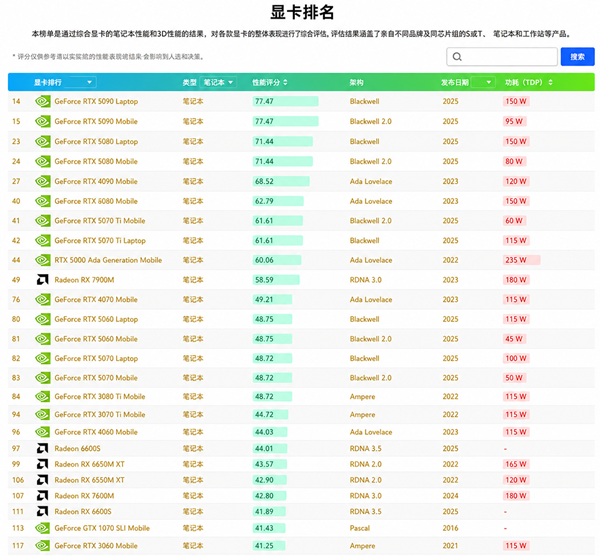Open Radeon RX 6600S link

83,512
